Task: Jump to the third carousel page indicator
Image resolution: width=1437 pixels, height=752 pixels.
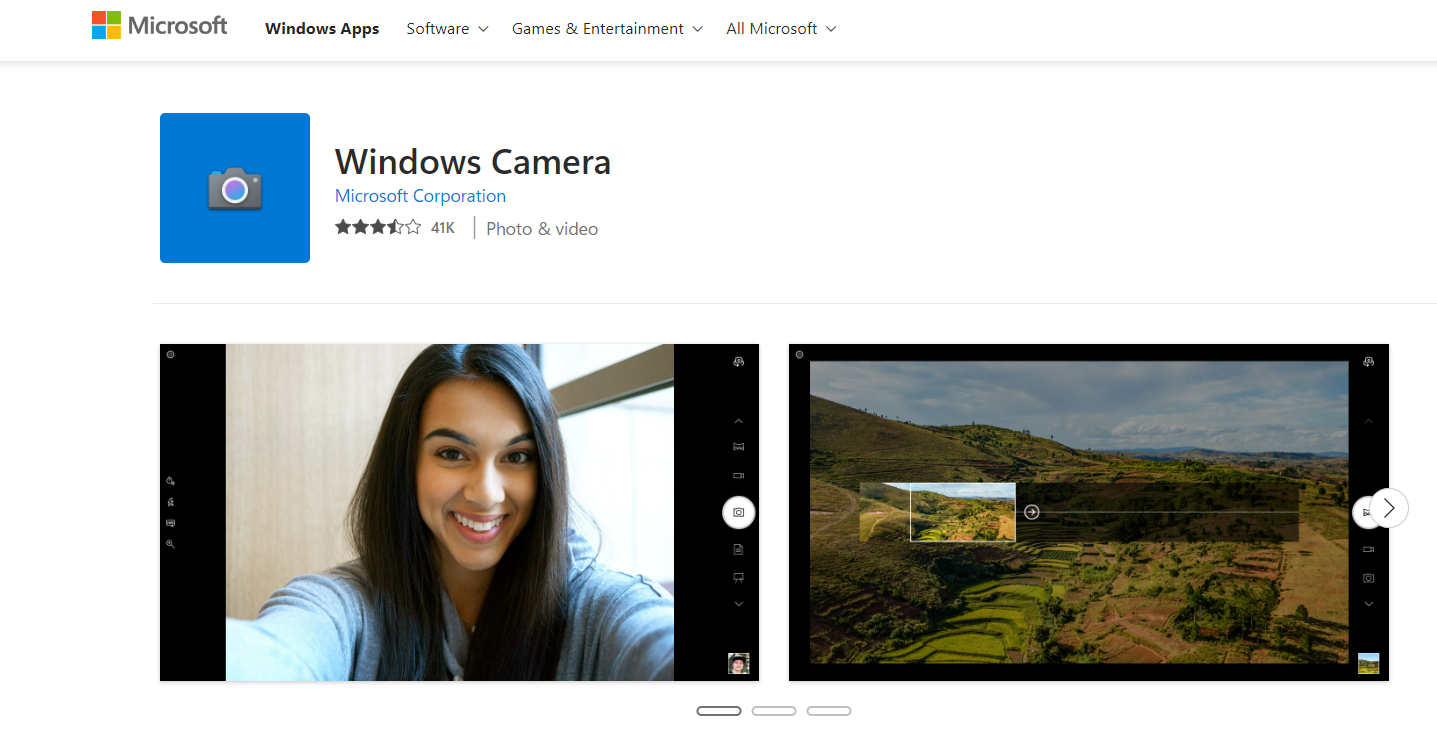Action: pyautogui.click(x=829, y=711)
